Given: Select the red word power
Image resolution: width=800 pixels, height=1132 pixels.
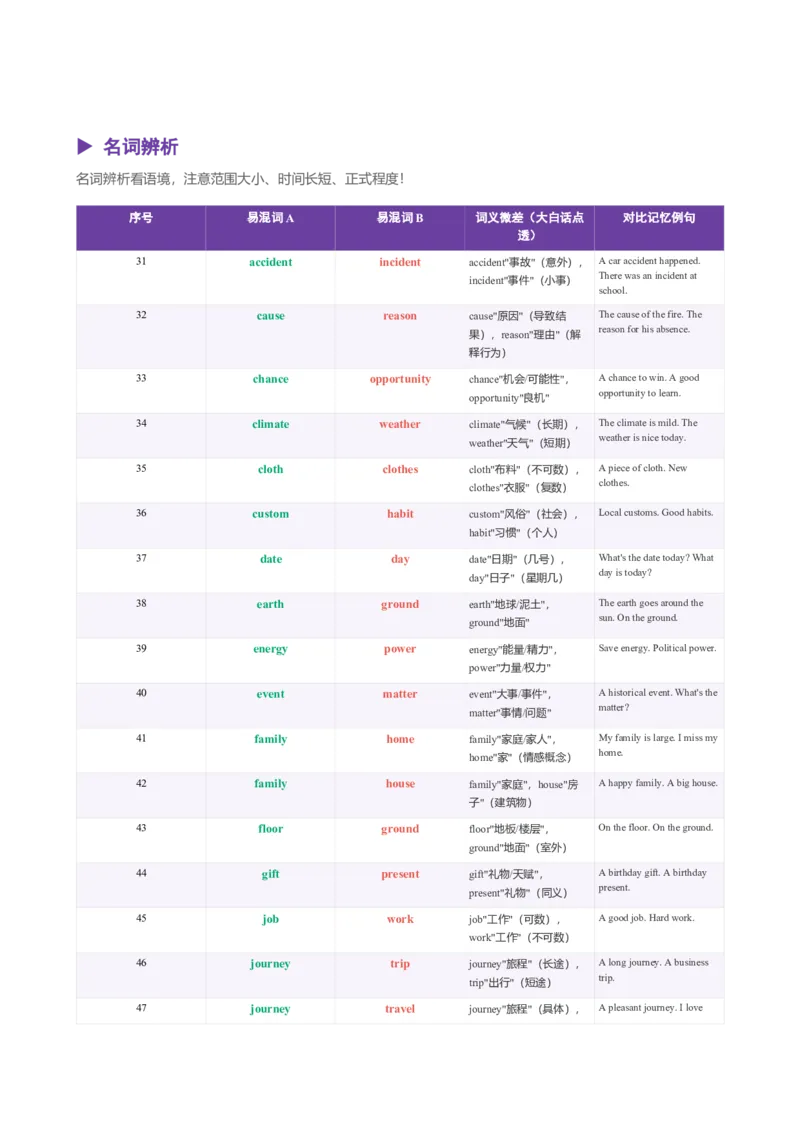Looking at the screenshot, I should (400, 650).
